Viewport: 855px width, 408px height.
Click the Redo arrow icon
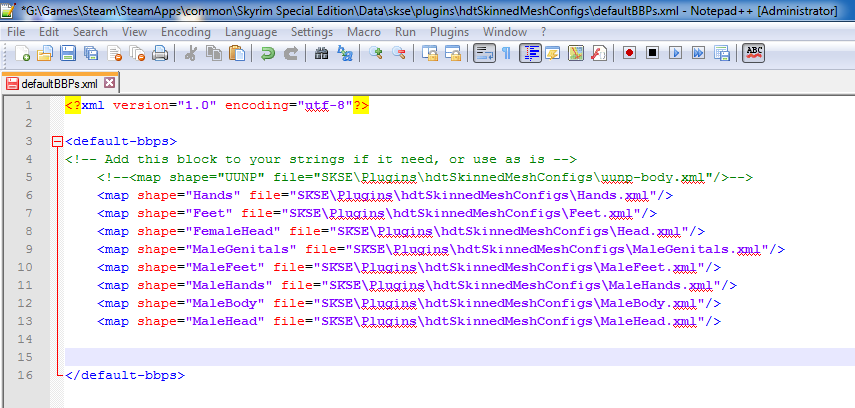291,53
